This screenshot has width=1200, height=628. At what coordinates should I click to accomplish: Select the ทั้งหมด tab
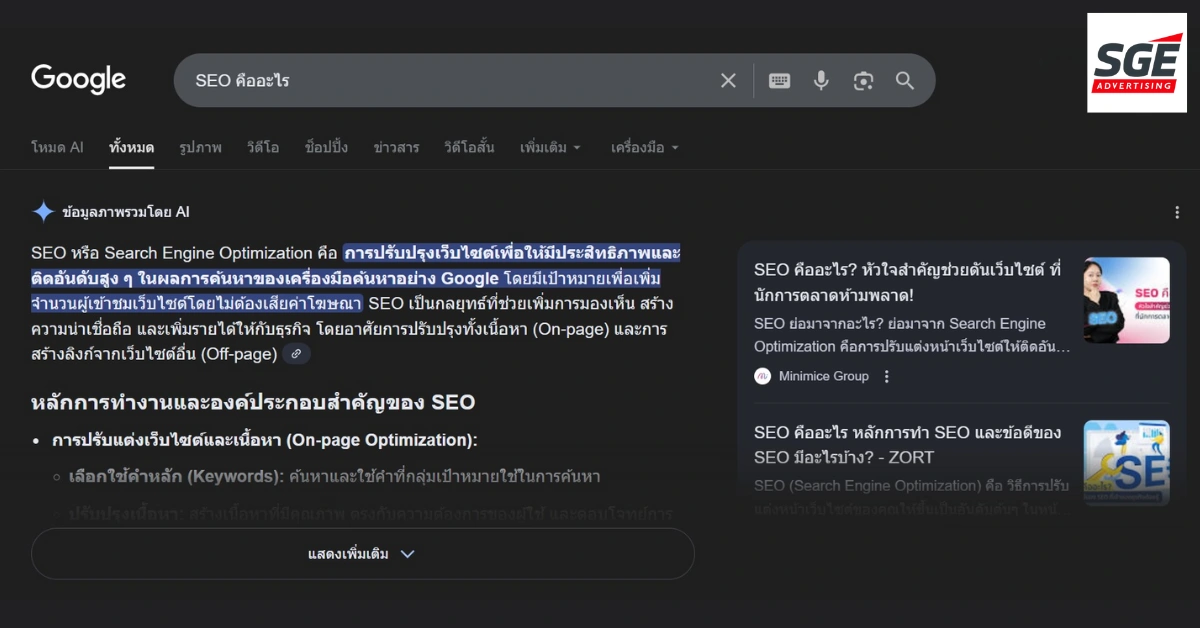pos(132,147)
